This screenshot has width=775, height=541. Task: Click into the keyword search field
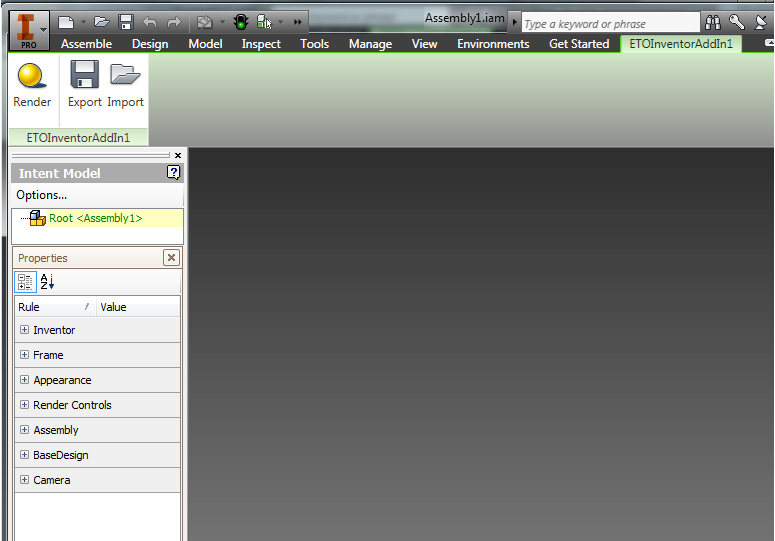610,23
